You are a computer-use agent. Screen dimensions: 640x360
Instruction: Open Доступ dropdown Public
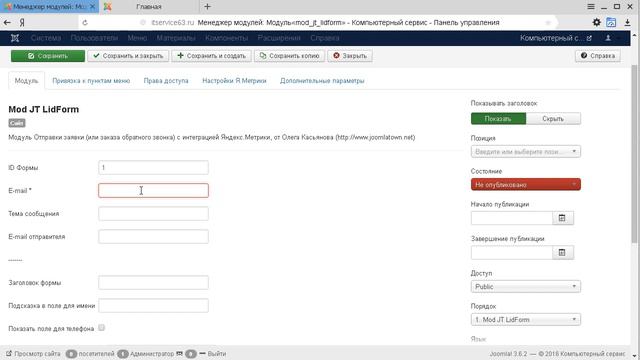(526, 287)
